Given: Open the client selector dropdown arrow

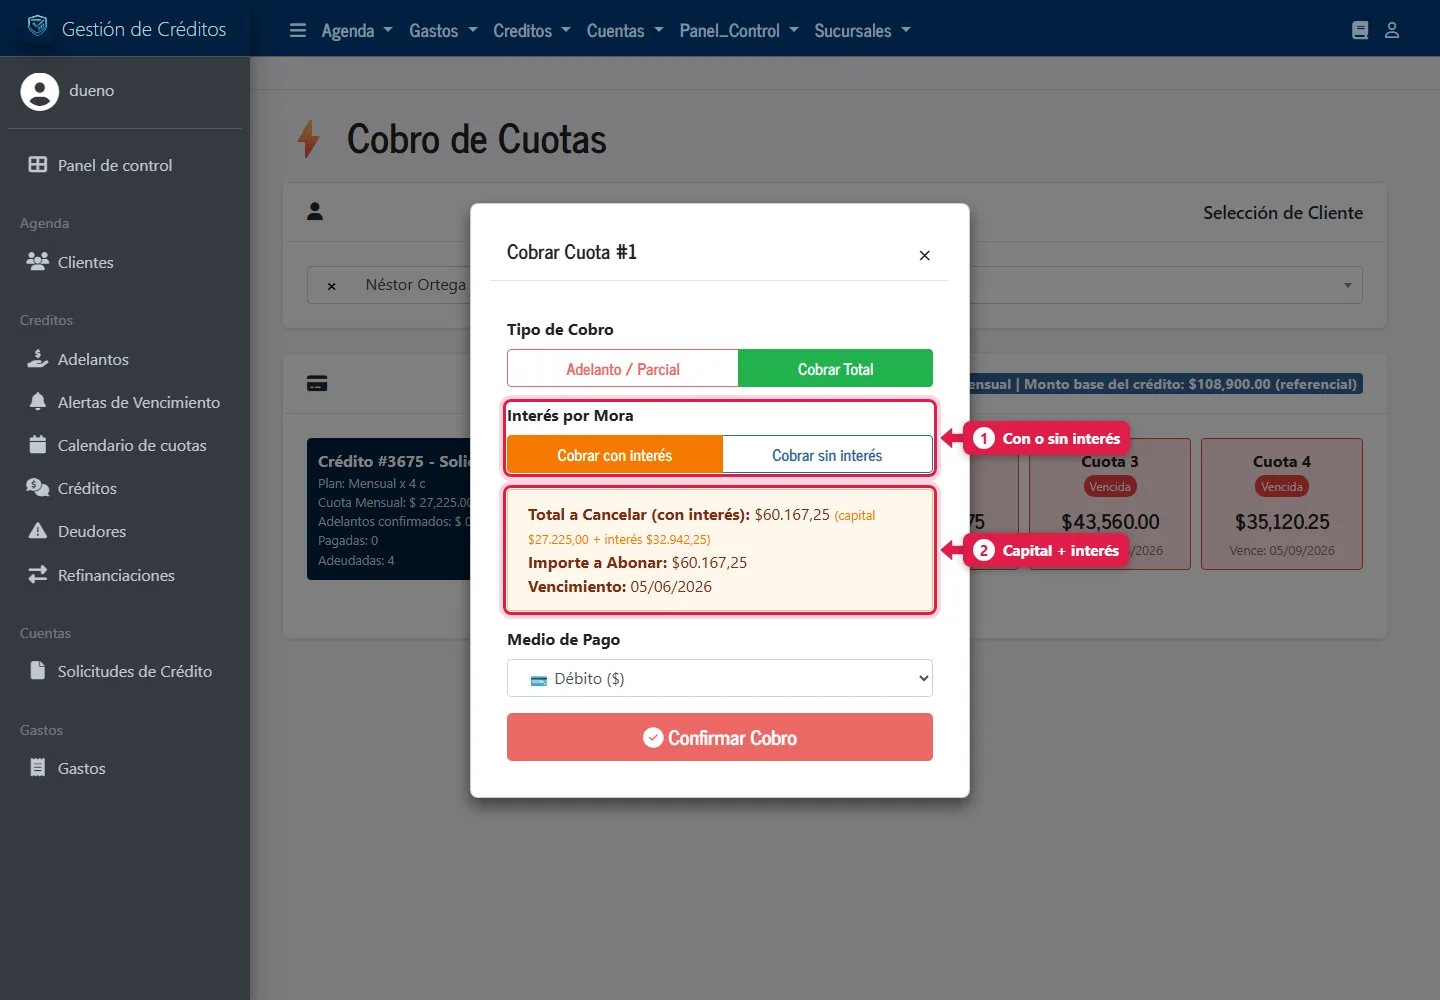Looking at the screenshot, I should (x=1347, y=286).
